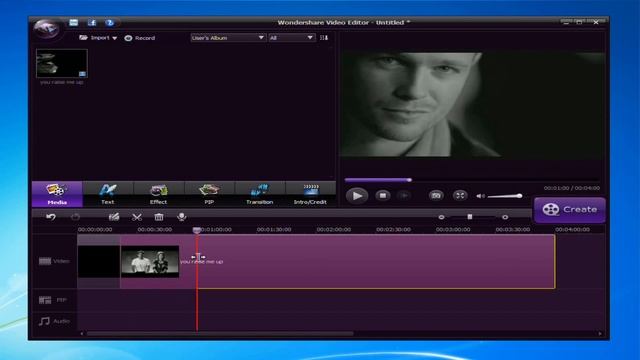The height and width of the screenshot is (360, 640).
Task: Play the preview video
Action: coord(357,196)
